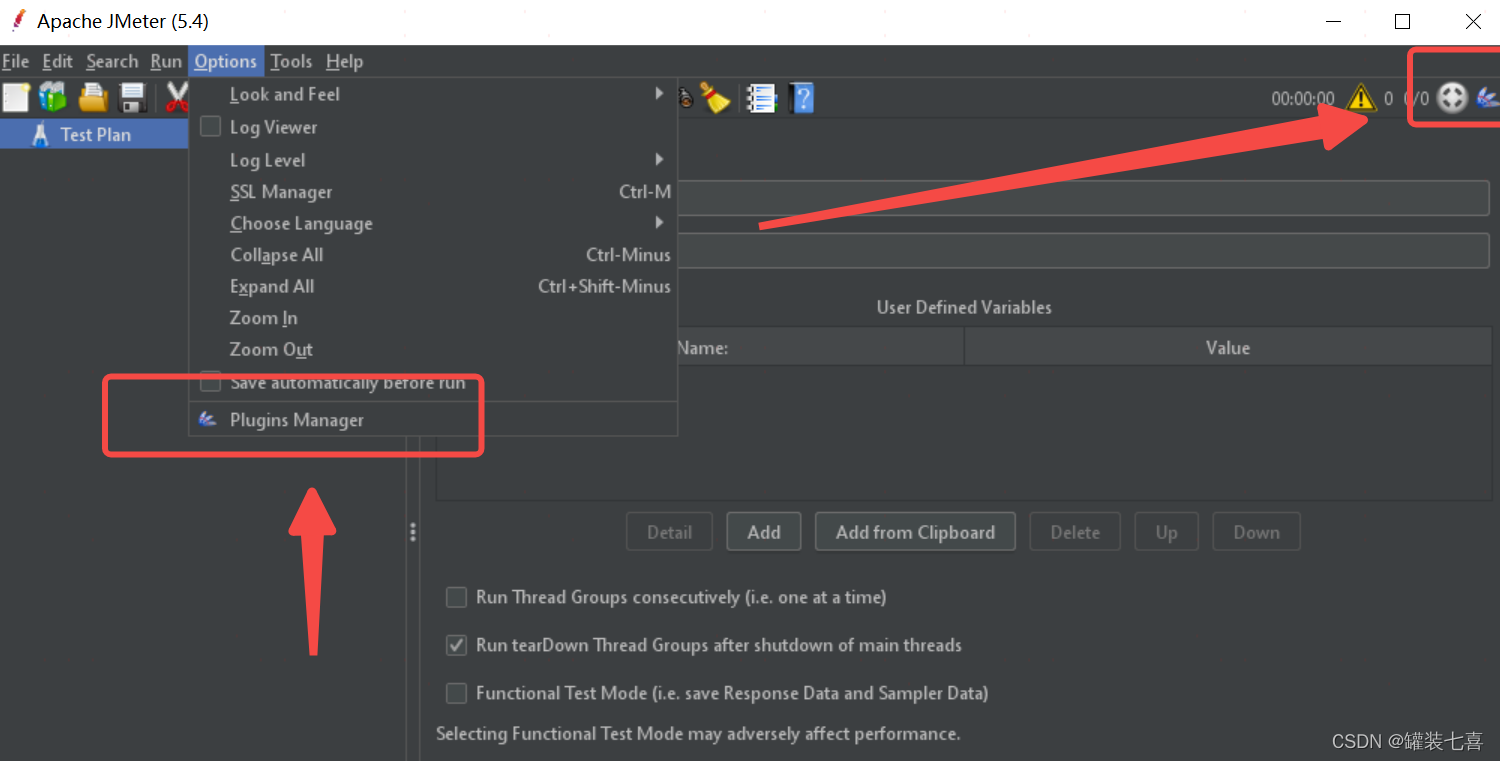The image size is (1500, 761).
Task: Open Plugins Manager from Options menu
Action: tap(433, 420)
